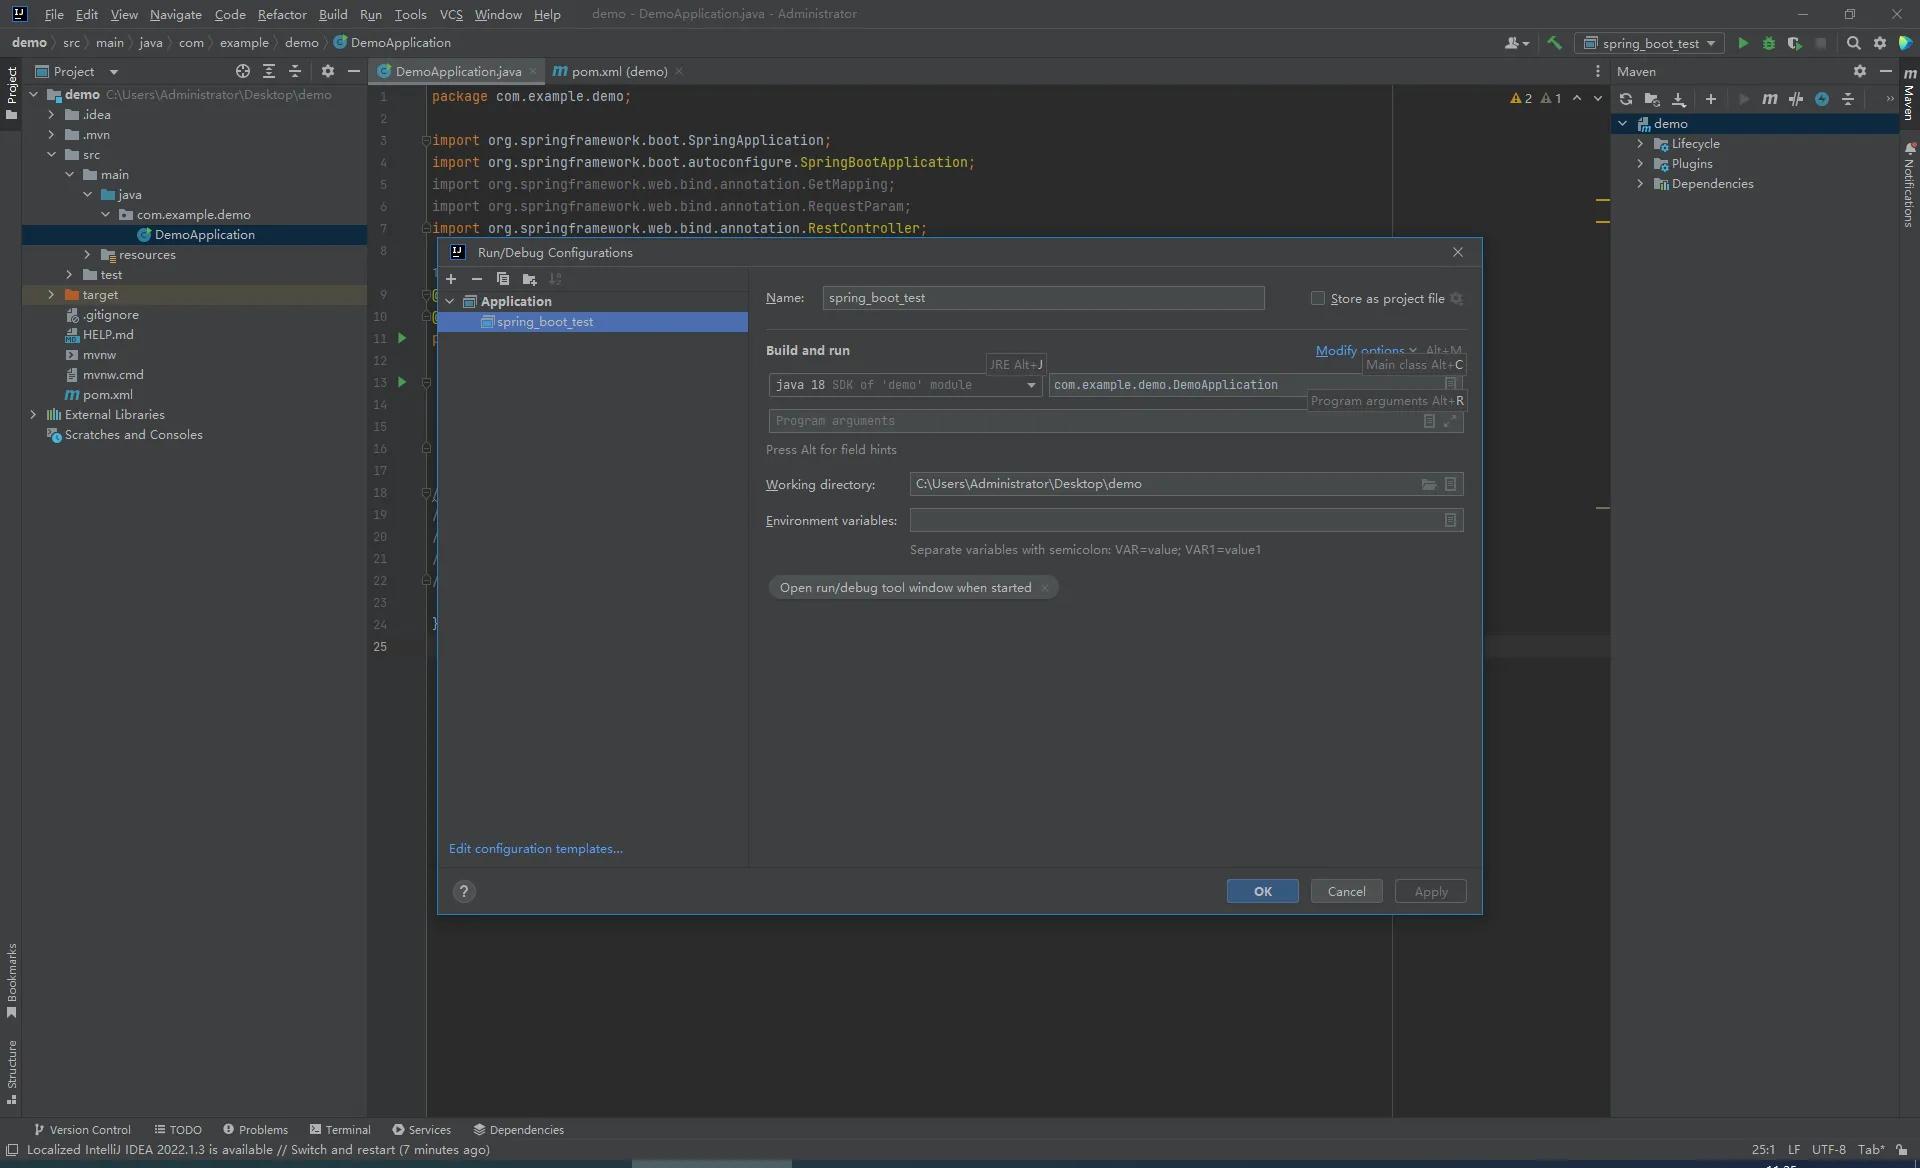Viewport: 1920px width, 1168px height.
Task: Collapse the Application configuration group
Action: 450,301
